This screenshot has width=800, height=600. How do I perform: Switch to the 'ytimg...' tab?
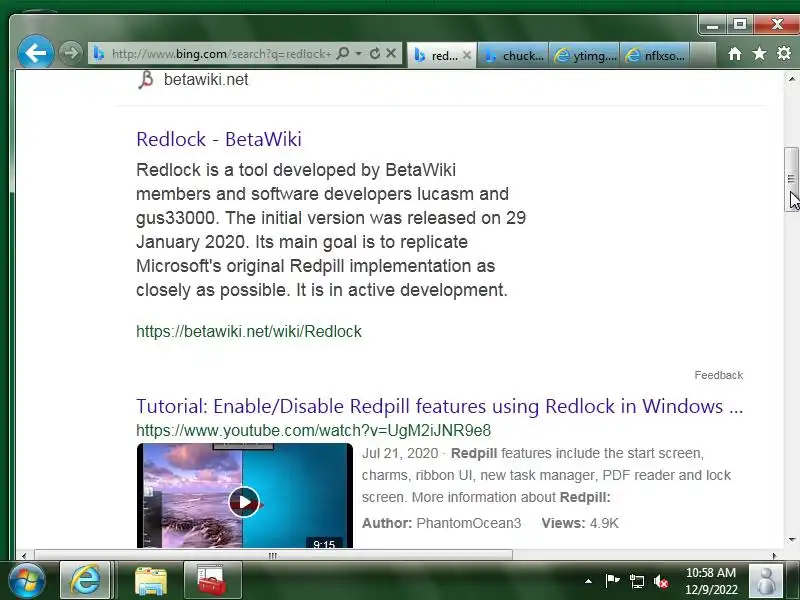pyautogui.click(x=585, y=55)
